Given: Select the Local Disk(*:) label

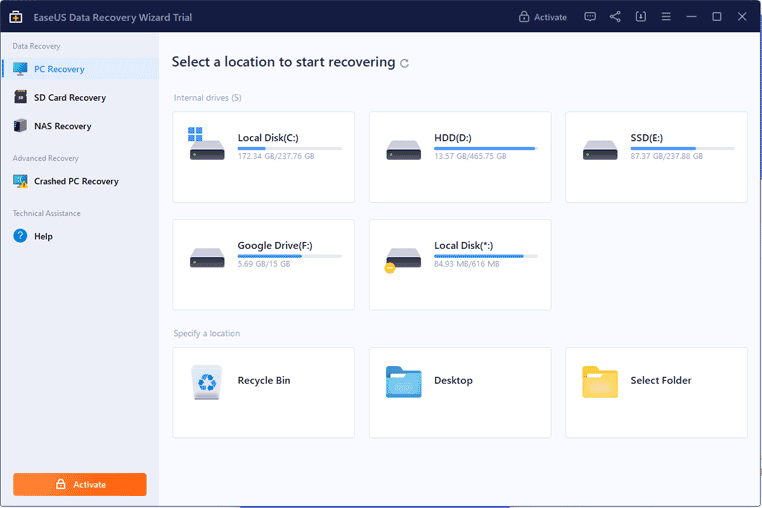Looking at the screenshot, I should click(464, 246).
